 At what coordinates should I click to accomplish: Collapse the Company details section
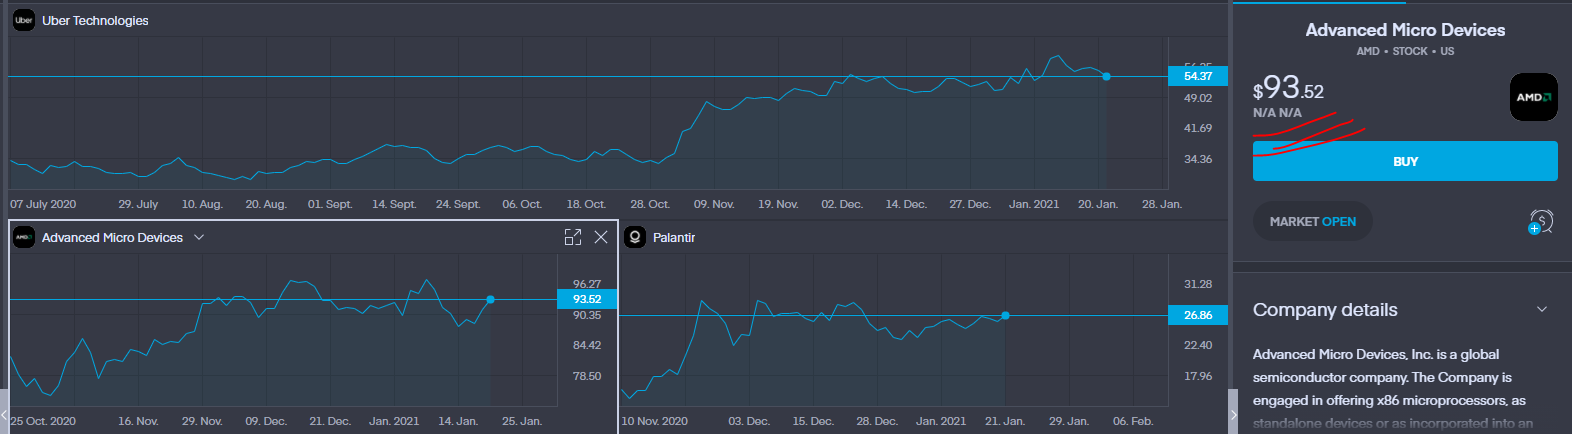click(x=1541, y=310)
